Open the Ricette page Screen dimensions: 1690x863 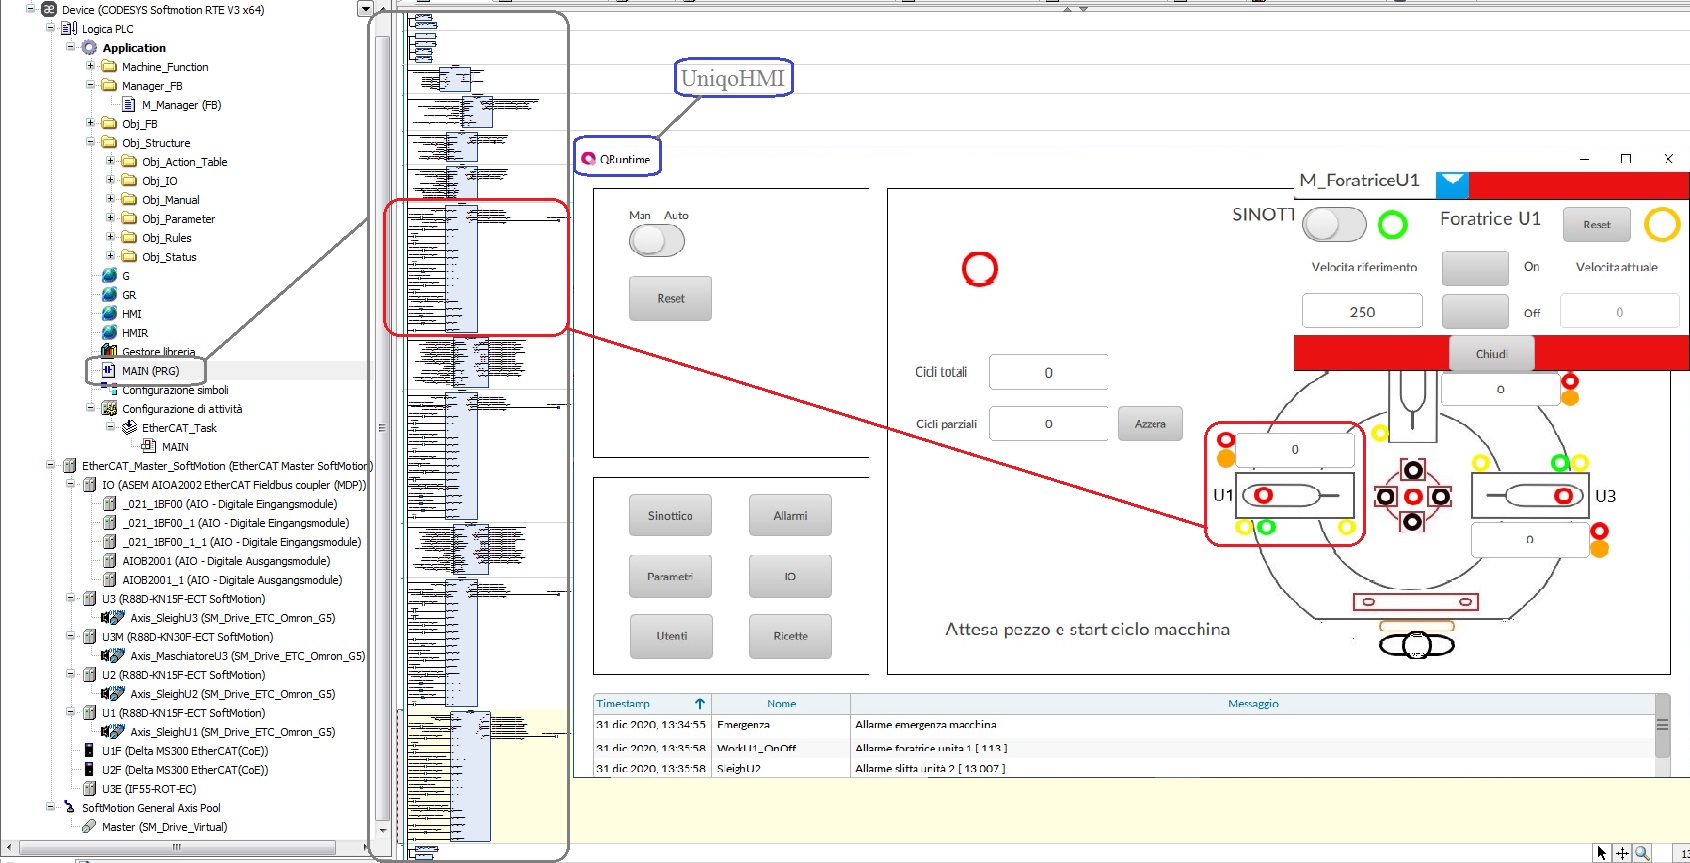(790, 636)
